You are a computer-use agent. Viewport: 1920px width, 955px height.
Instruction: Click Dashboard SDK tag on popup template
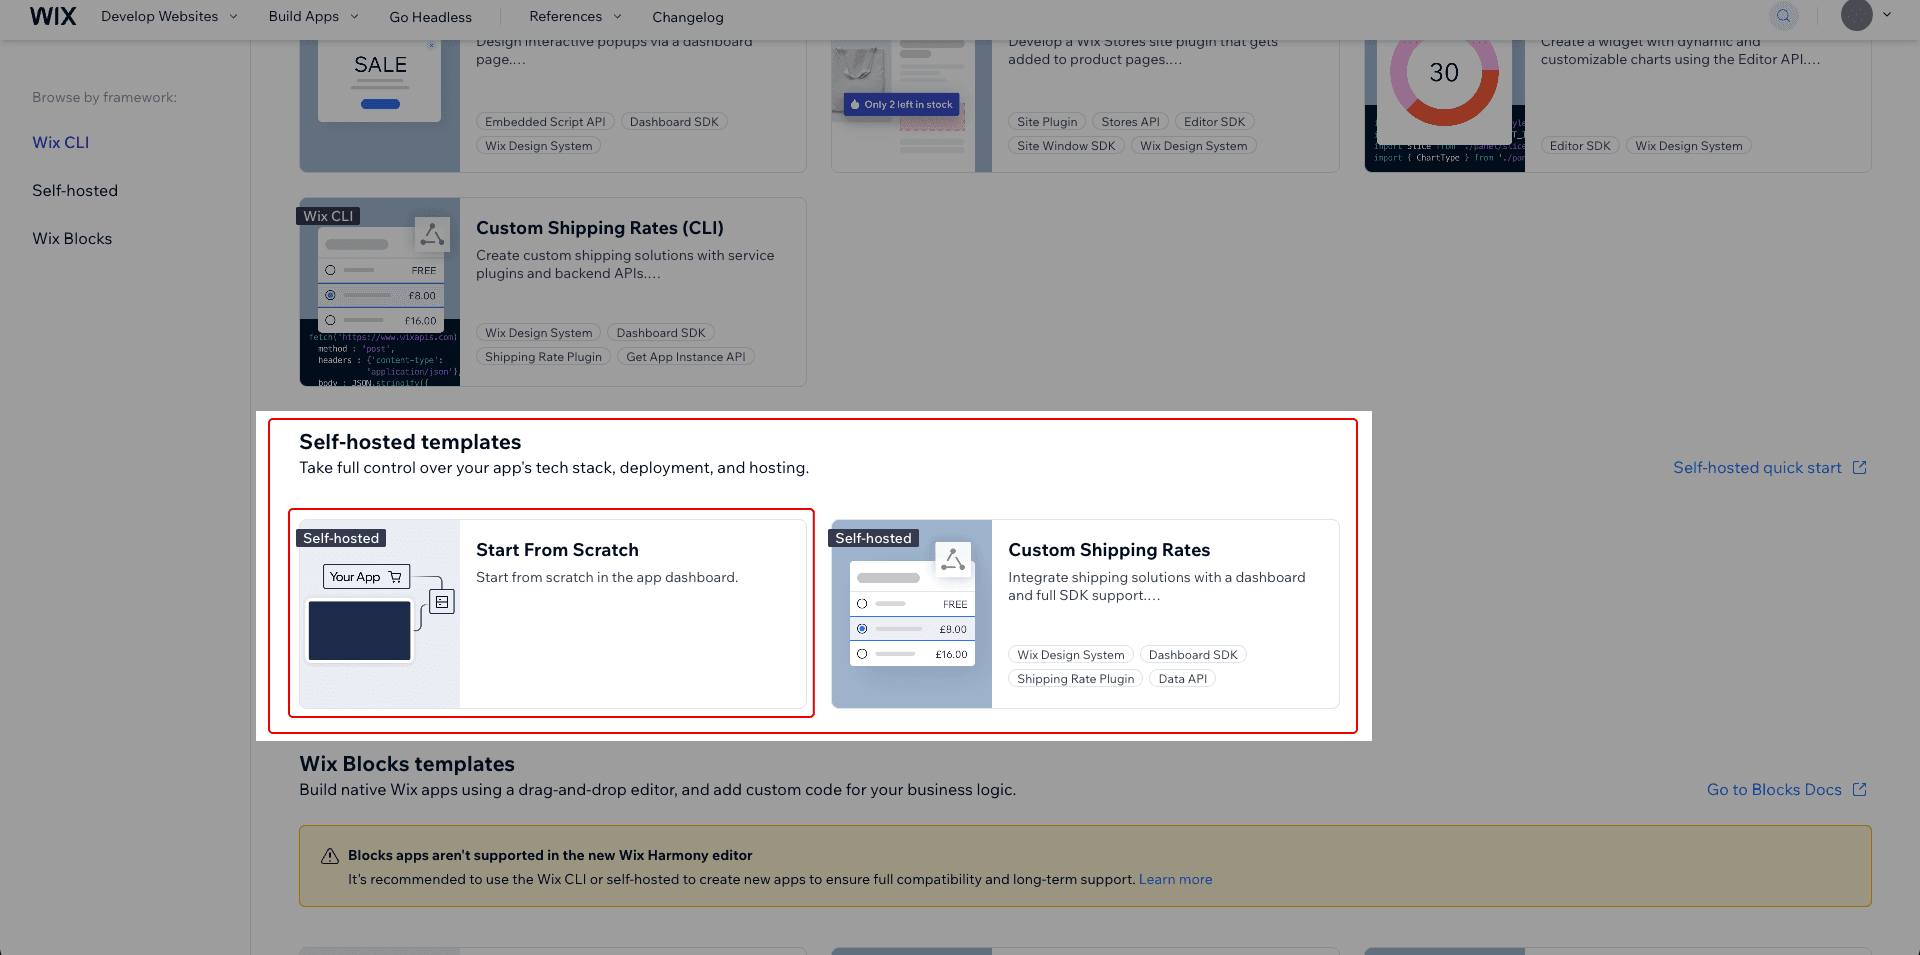click(x=674, y=122)
